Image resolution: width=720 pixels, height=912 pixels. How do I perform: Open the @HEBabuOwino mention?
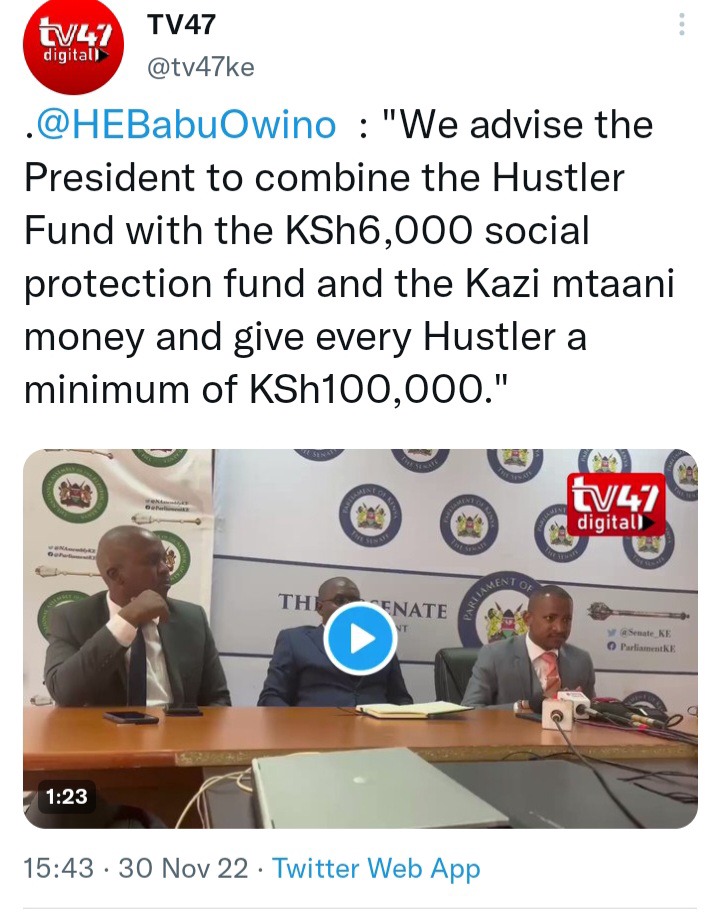[x=186, y=124]
